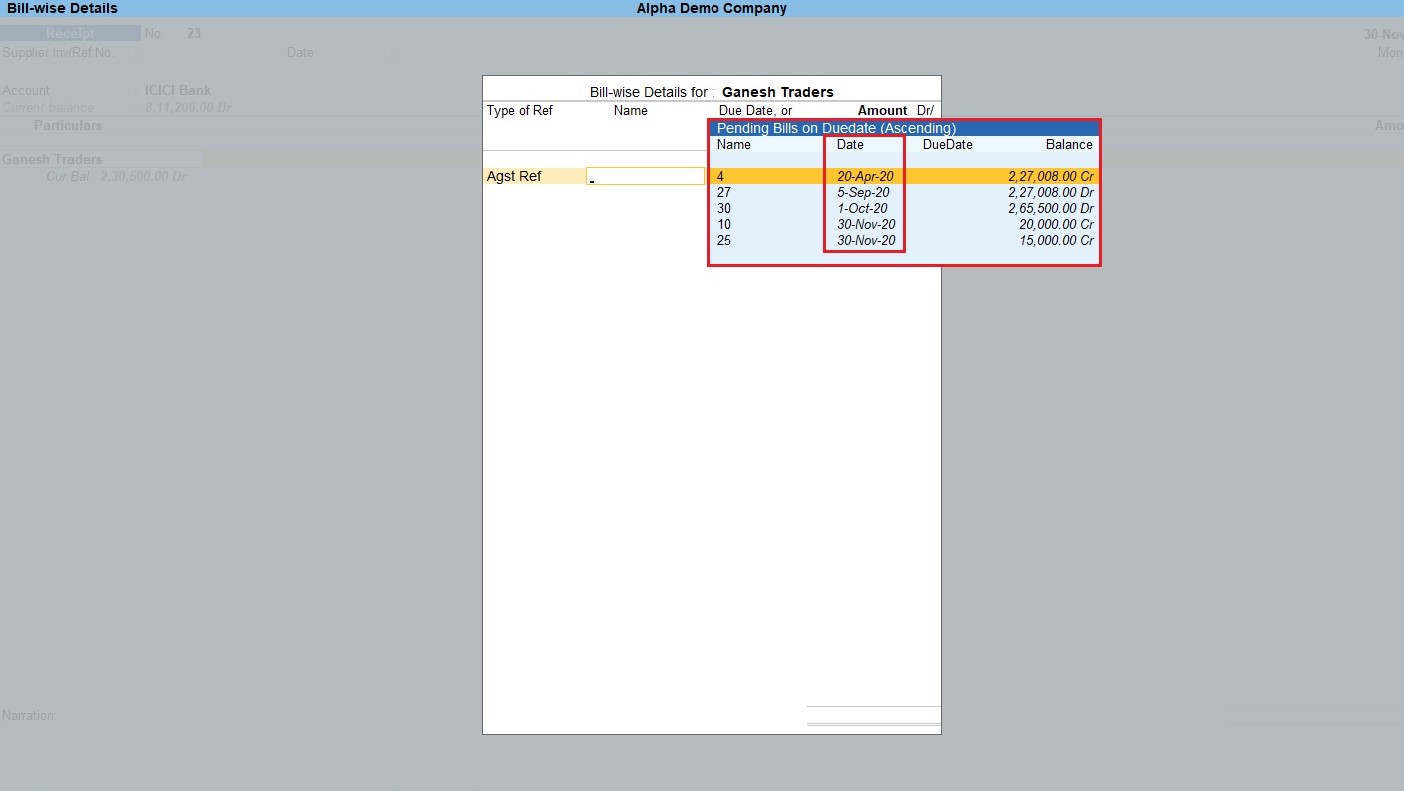Click the Supplier Inv/Ref No. field
The image size is (1404, 791).
180,52
